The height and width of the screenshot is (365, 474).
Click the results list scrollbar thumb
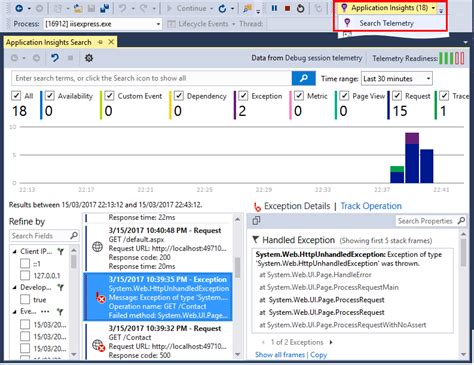point(237,267)
